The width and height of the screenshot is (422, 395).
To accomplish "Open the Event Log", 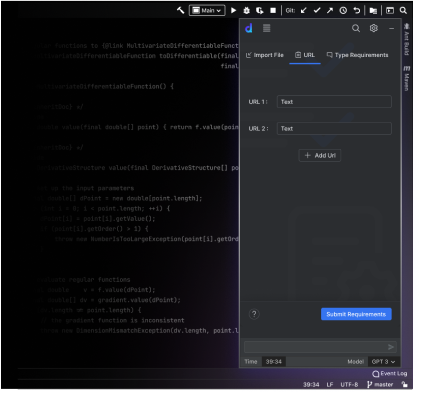I will (389, 374).
